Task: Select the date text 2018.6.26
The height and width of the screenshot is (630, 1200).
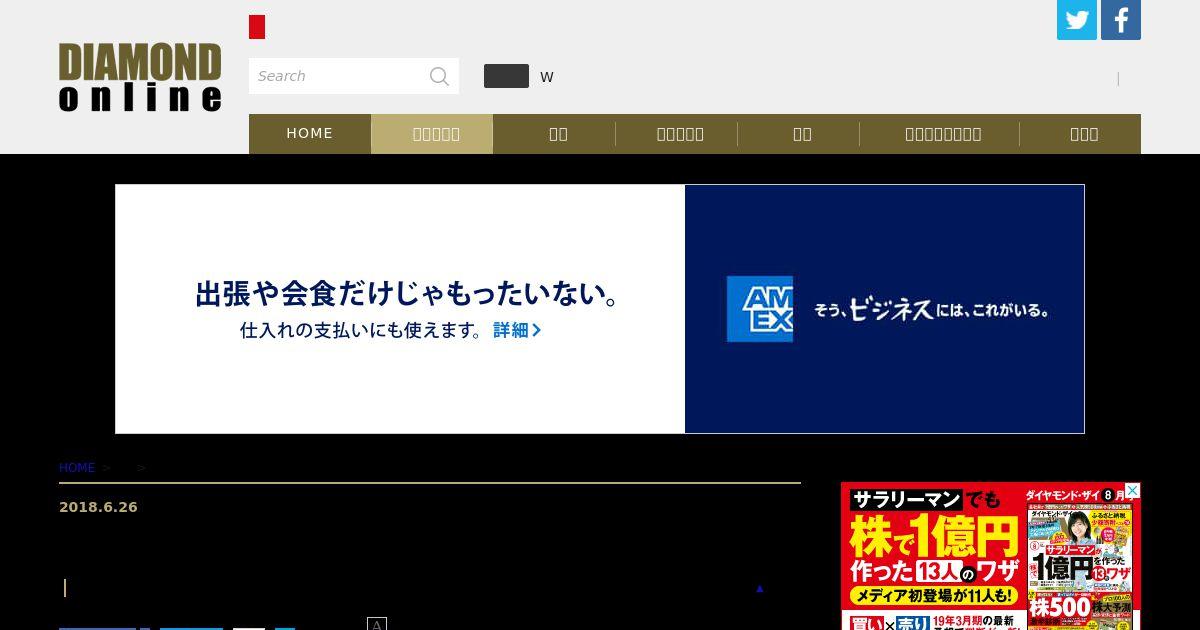Action: [x=98, y=507]
